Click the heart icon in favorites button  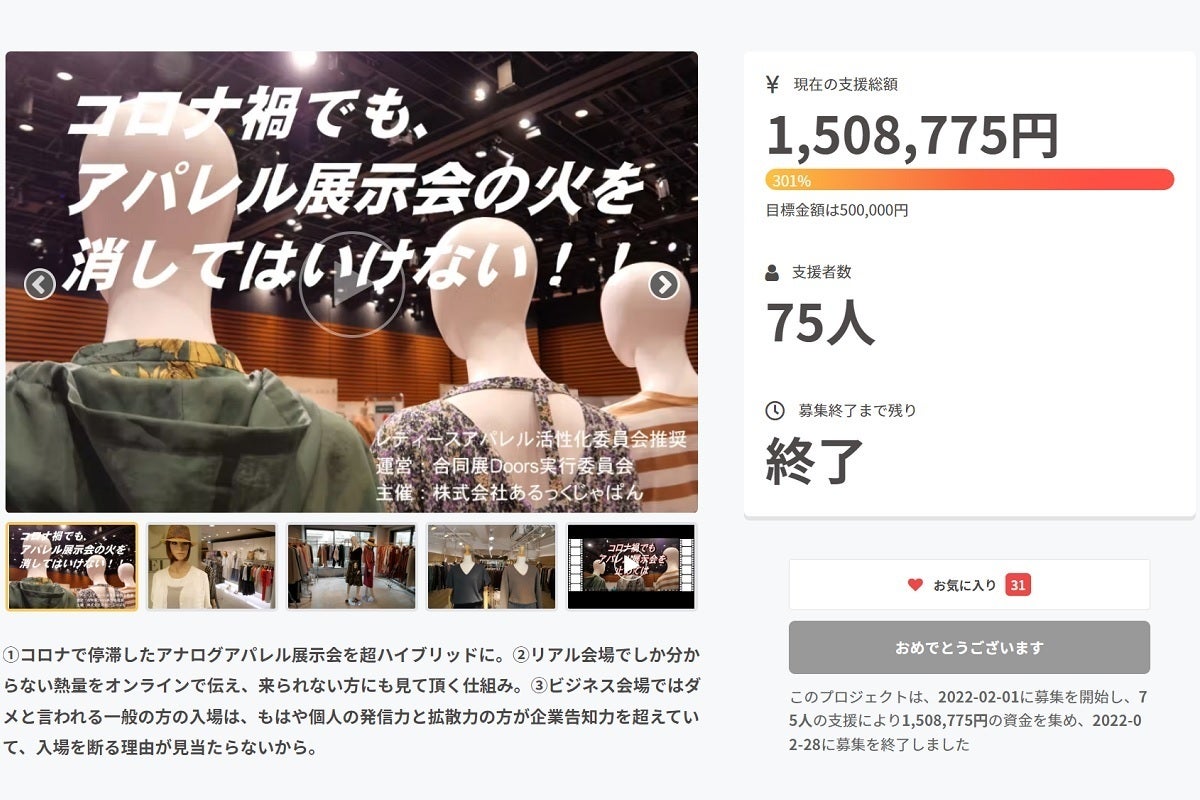click(915, 585)
